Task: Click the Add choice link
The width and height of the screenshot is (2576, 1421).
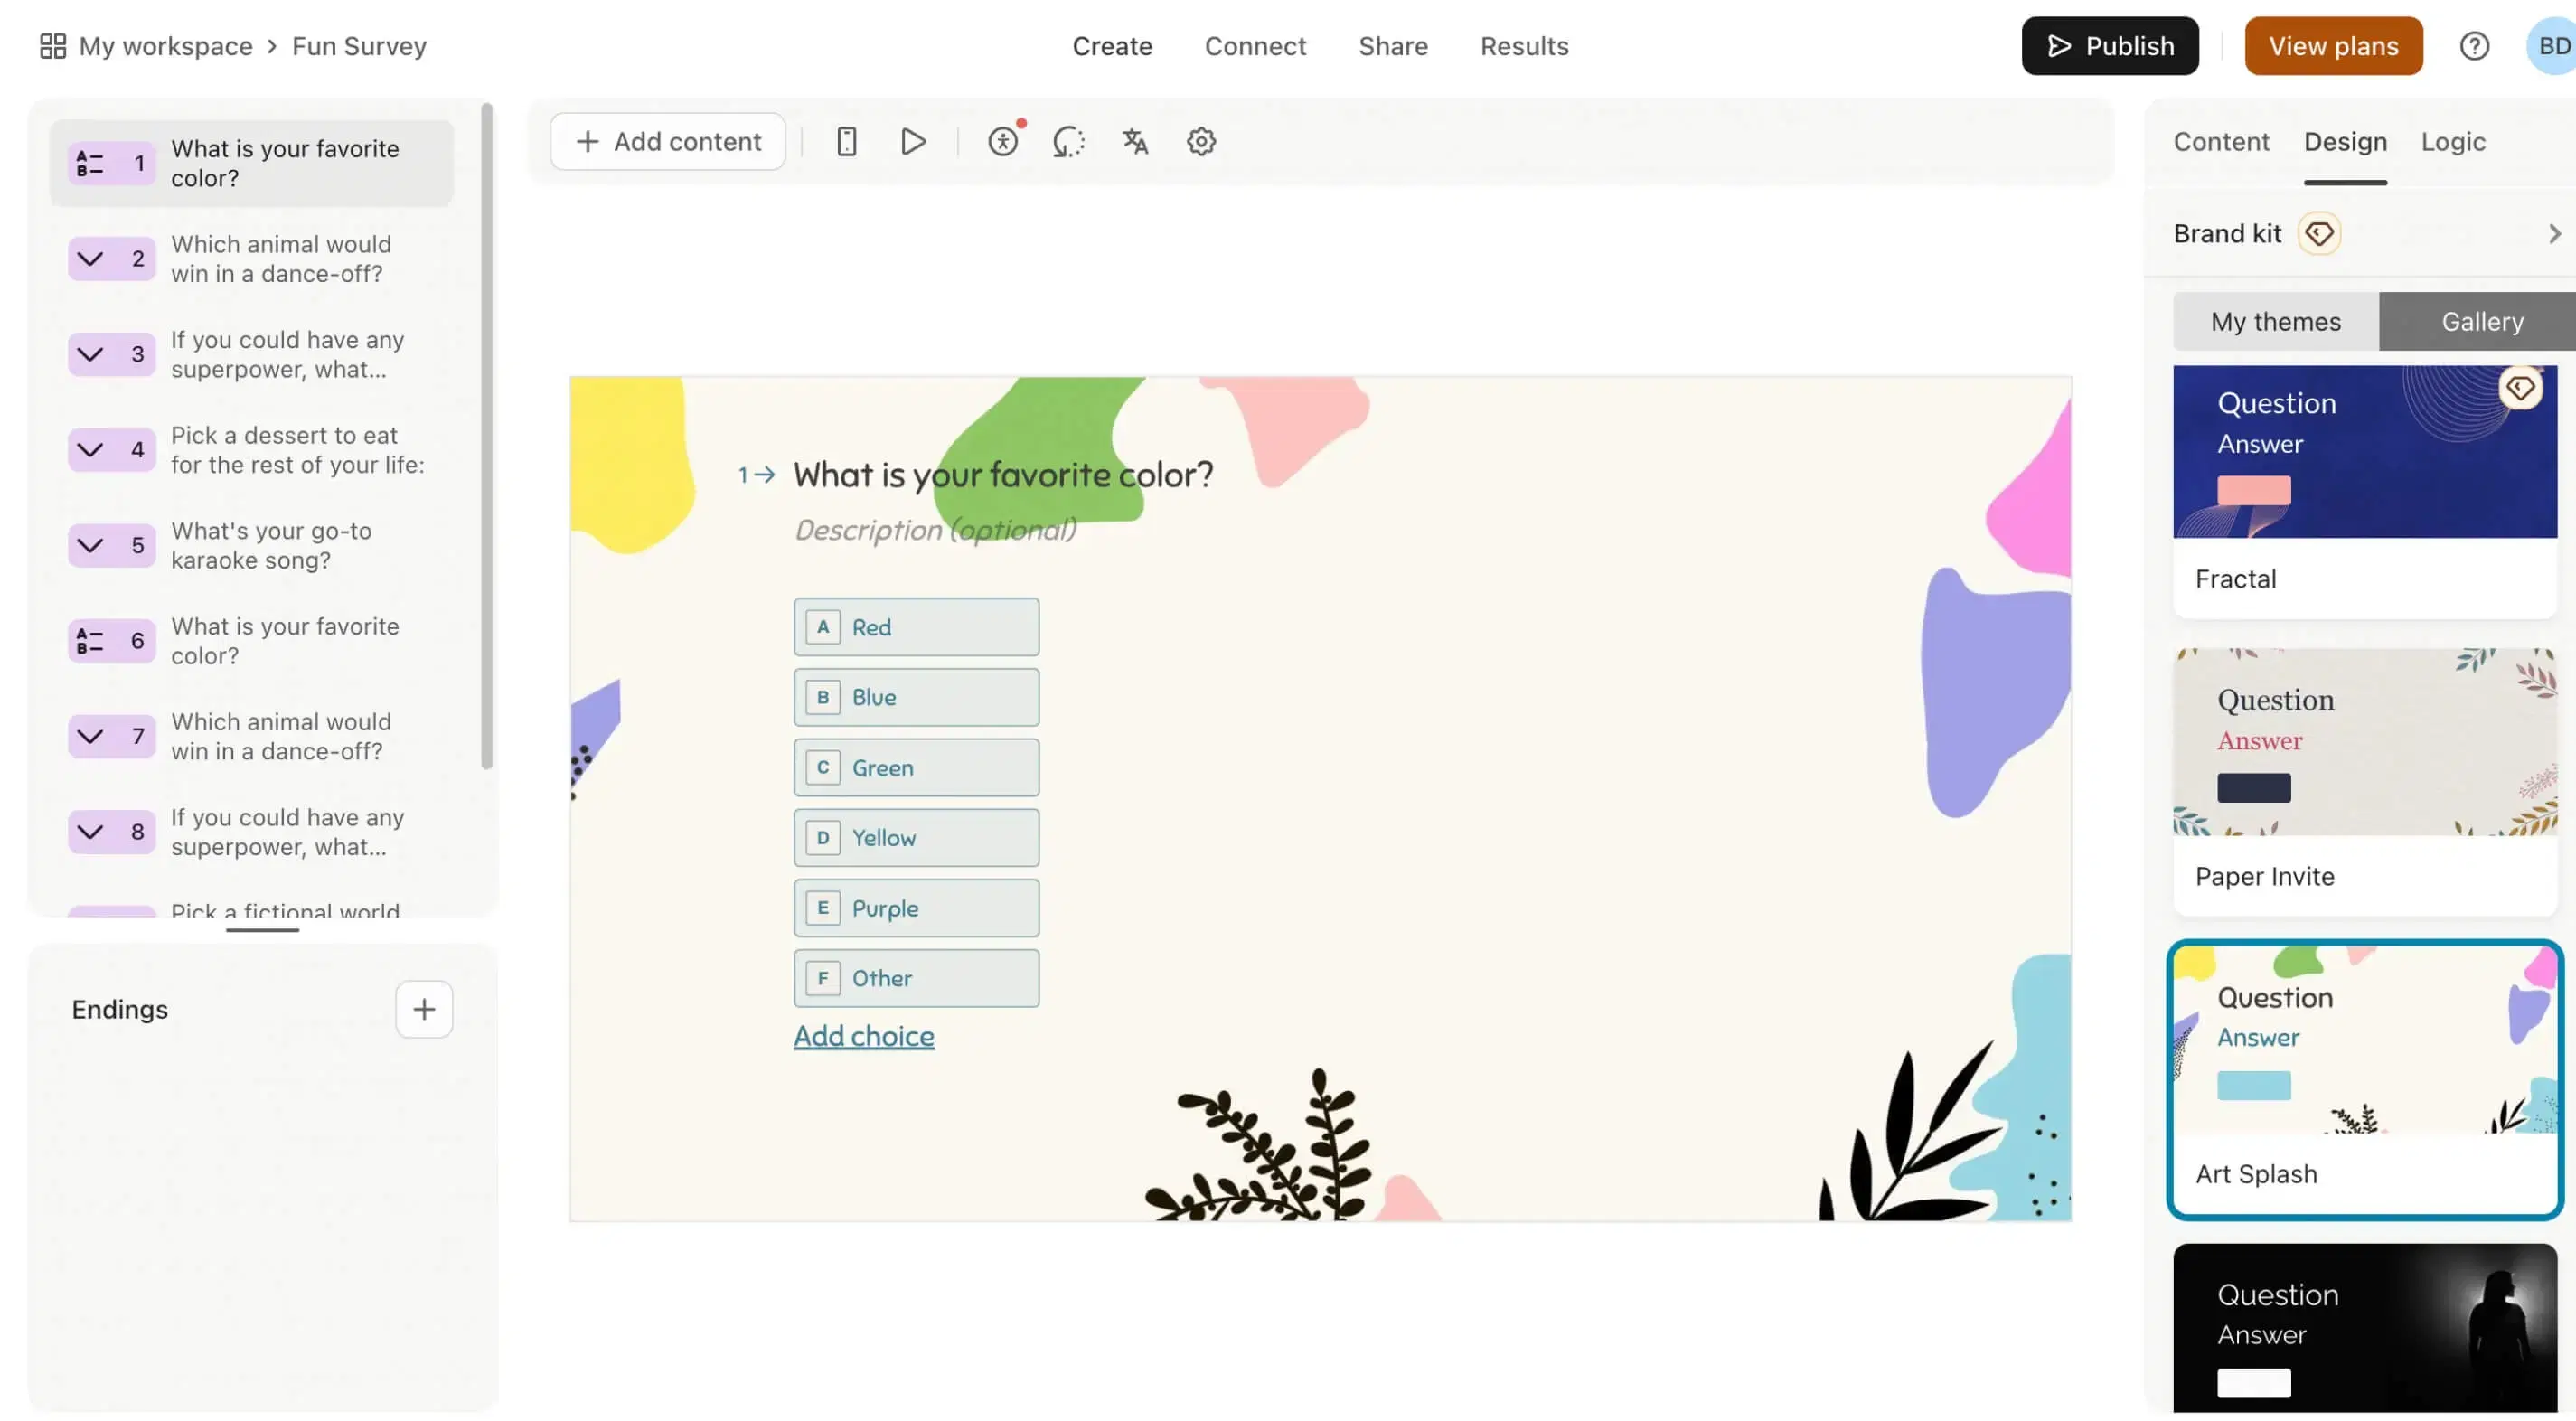Action: [x=864, y=1036]
